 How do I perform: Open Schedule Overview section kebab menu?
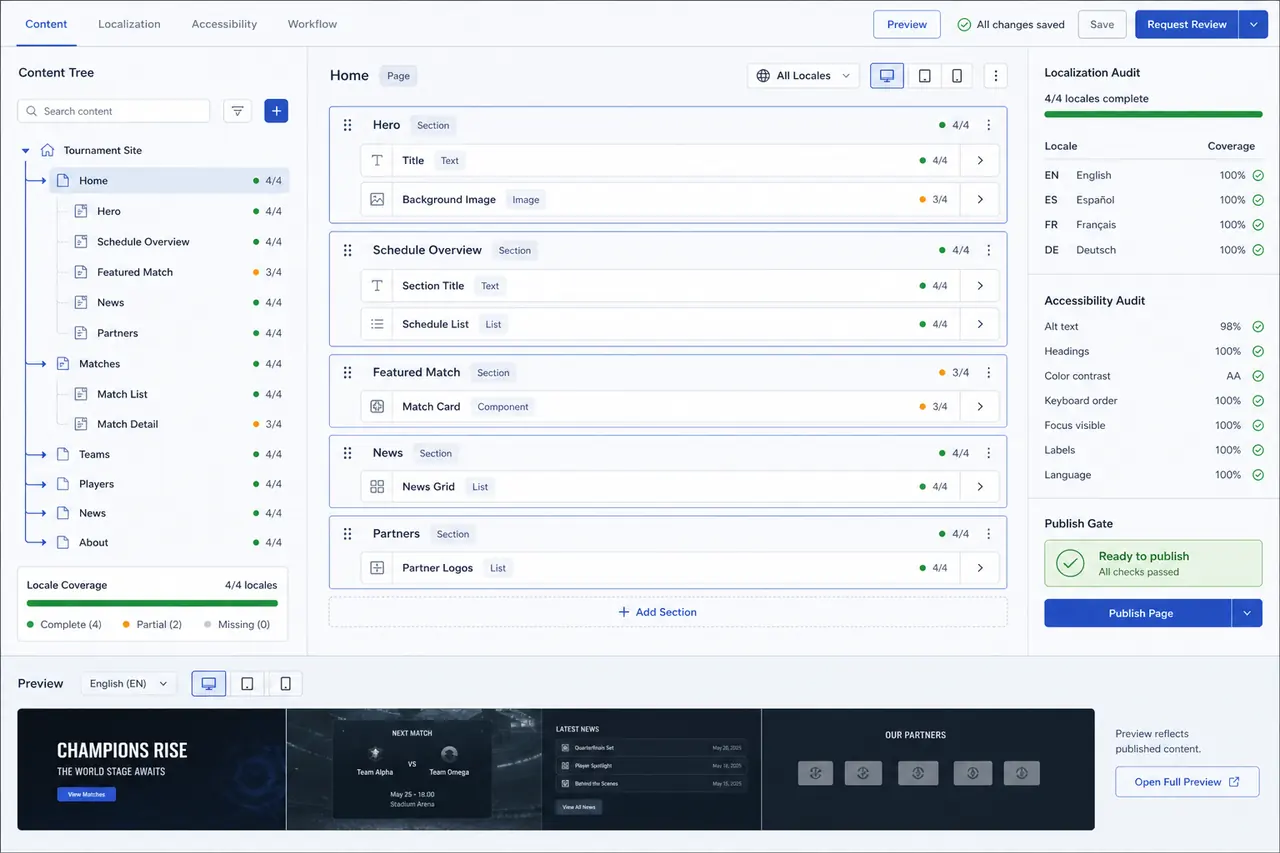click(x=989, y=250)
